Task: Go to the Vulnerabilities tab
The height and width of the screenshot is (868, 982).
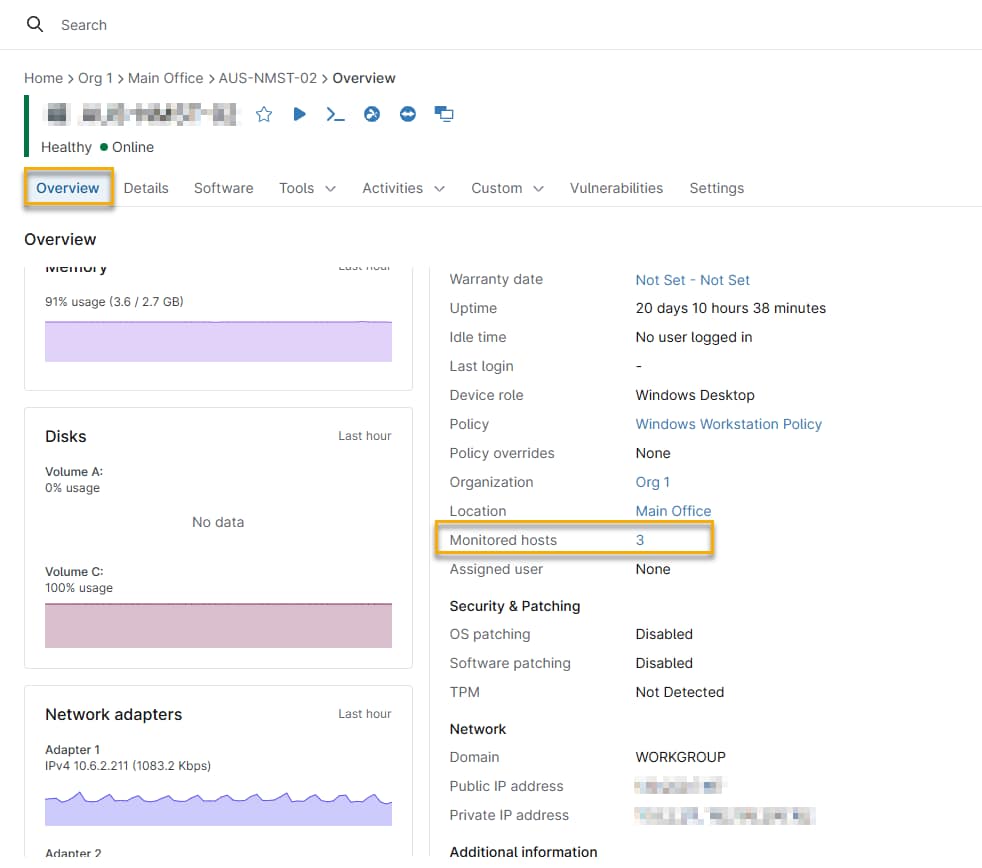Action: click(x=616, y=188)
